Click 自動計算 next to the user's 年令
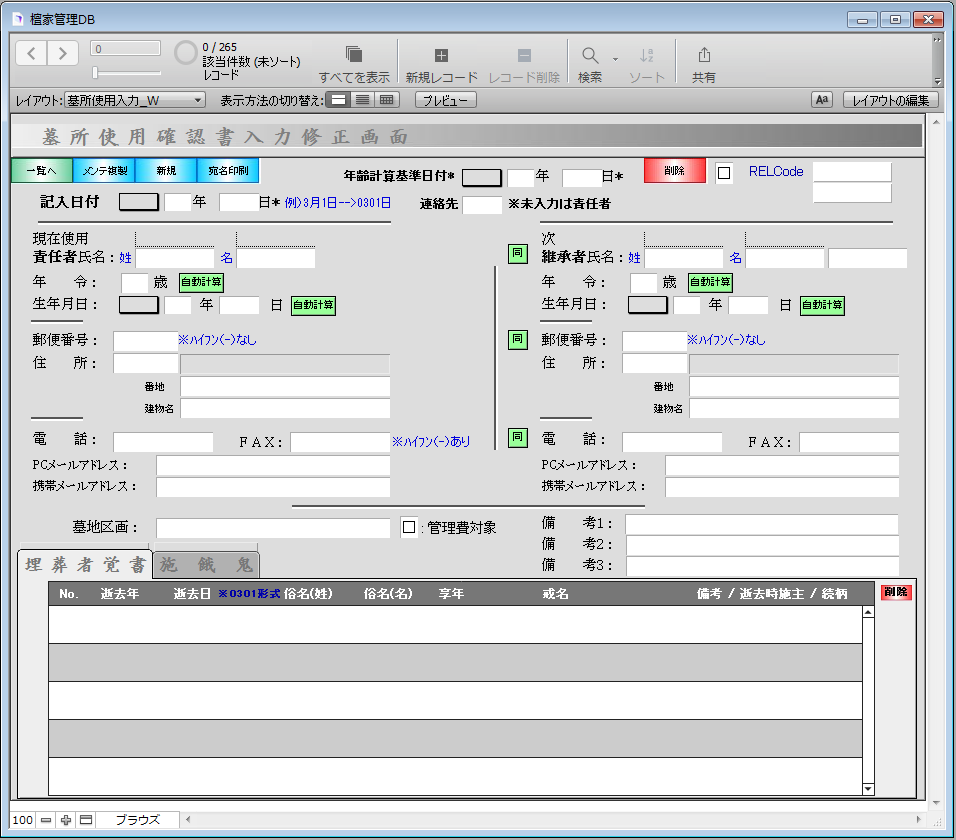 201,282
